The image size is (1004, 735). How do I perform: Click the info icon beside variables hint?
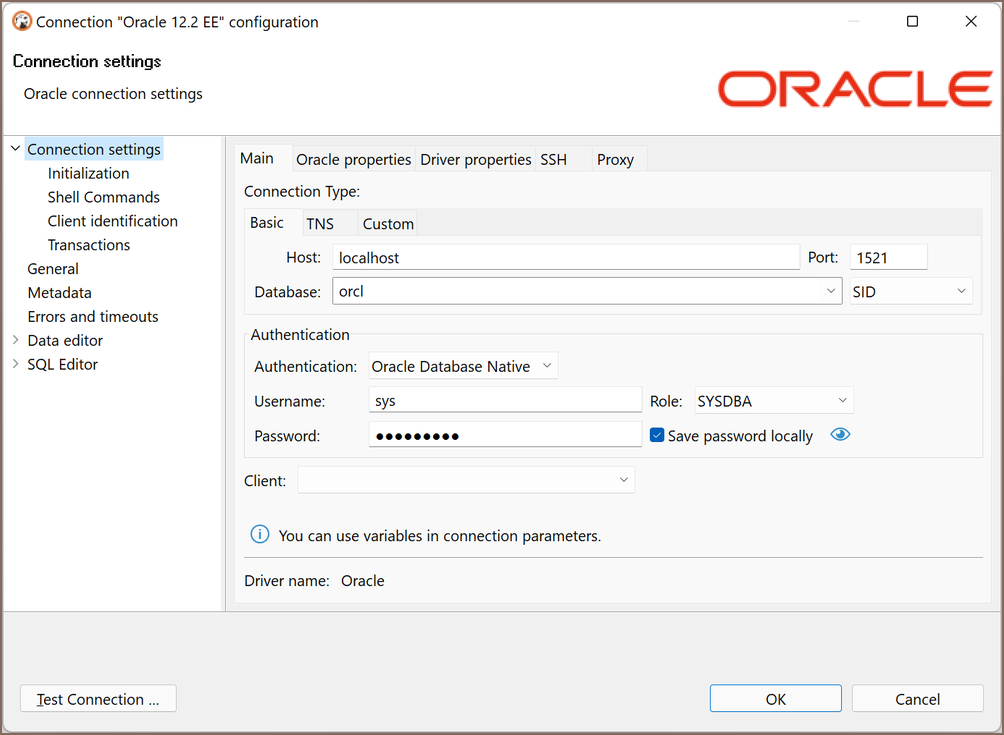259,535
